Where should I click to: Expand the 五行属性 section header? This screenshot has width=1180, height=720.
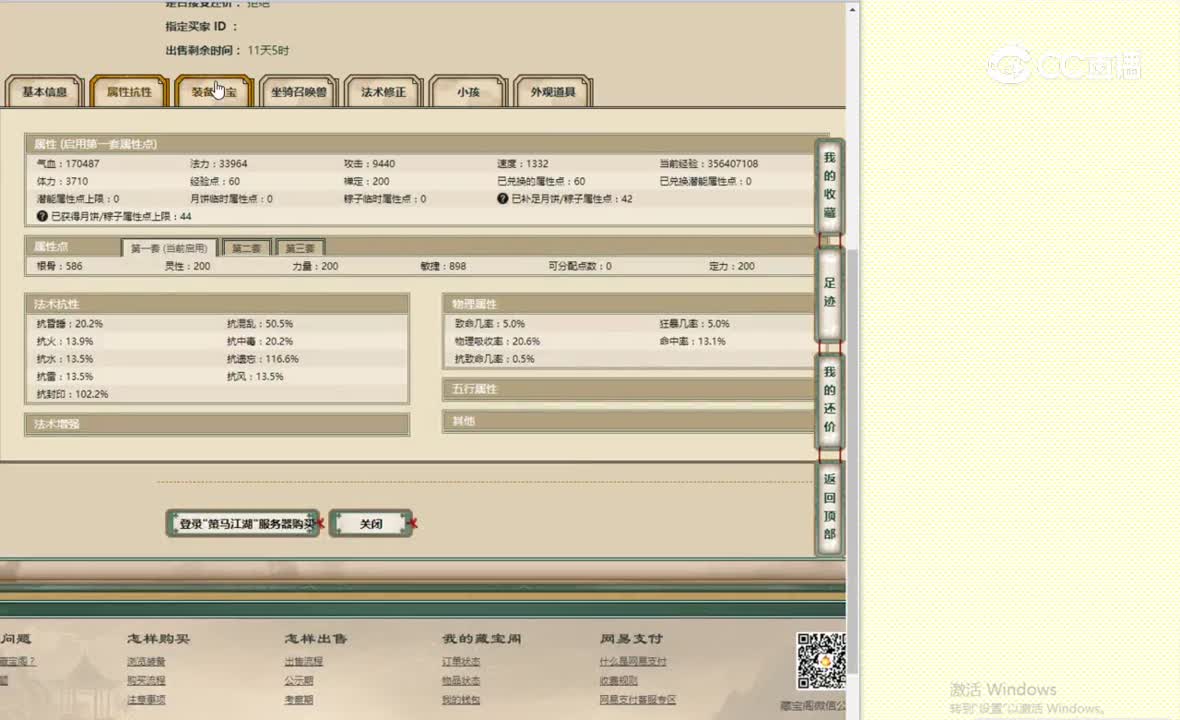pos(629,389)
